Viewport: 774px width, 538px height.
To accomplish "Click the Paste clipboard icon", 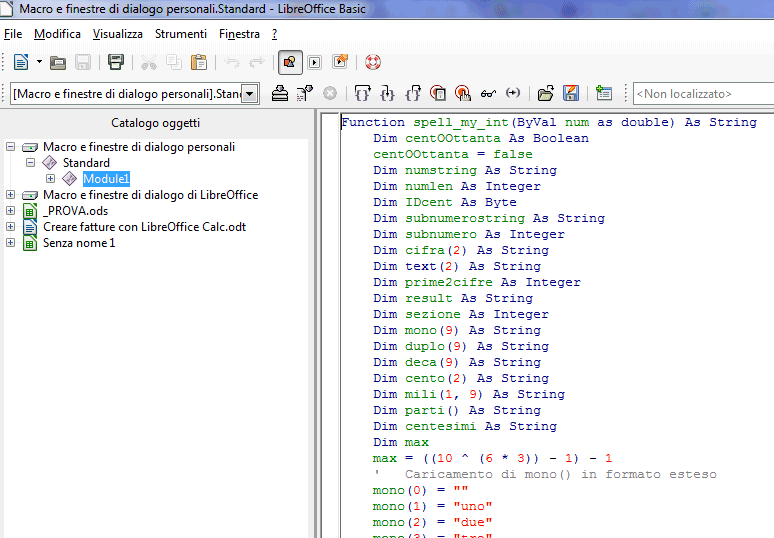I will [x=199, y=63].
